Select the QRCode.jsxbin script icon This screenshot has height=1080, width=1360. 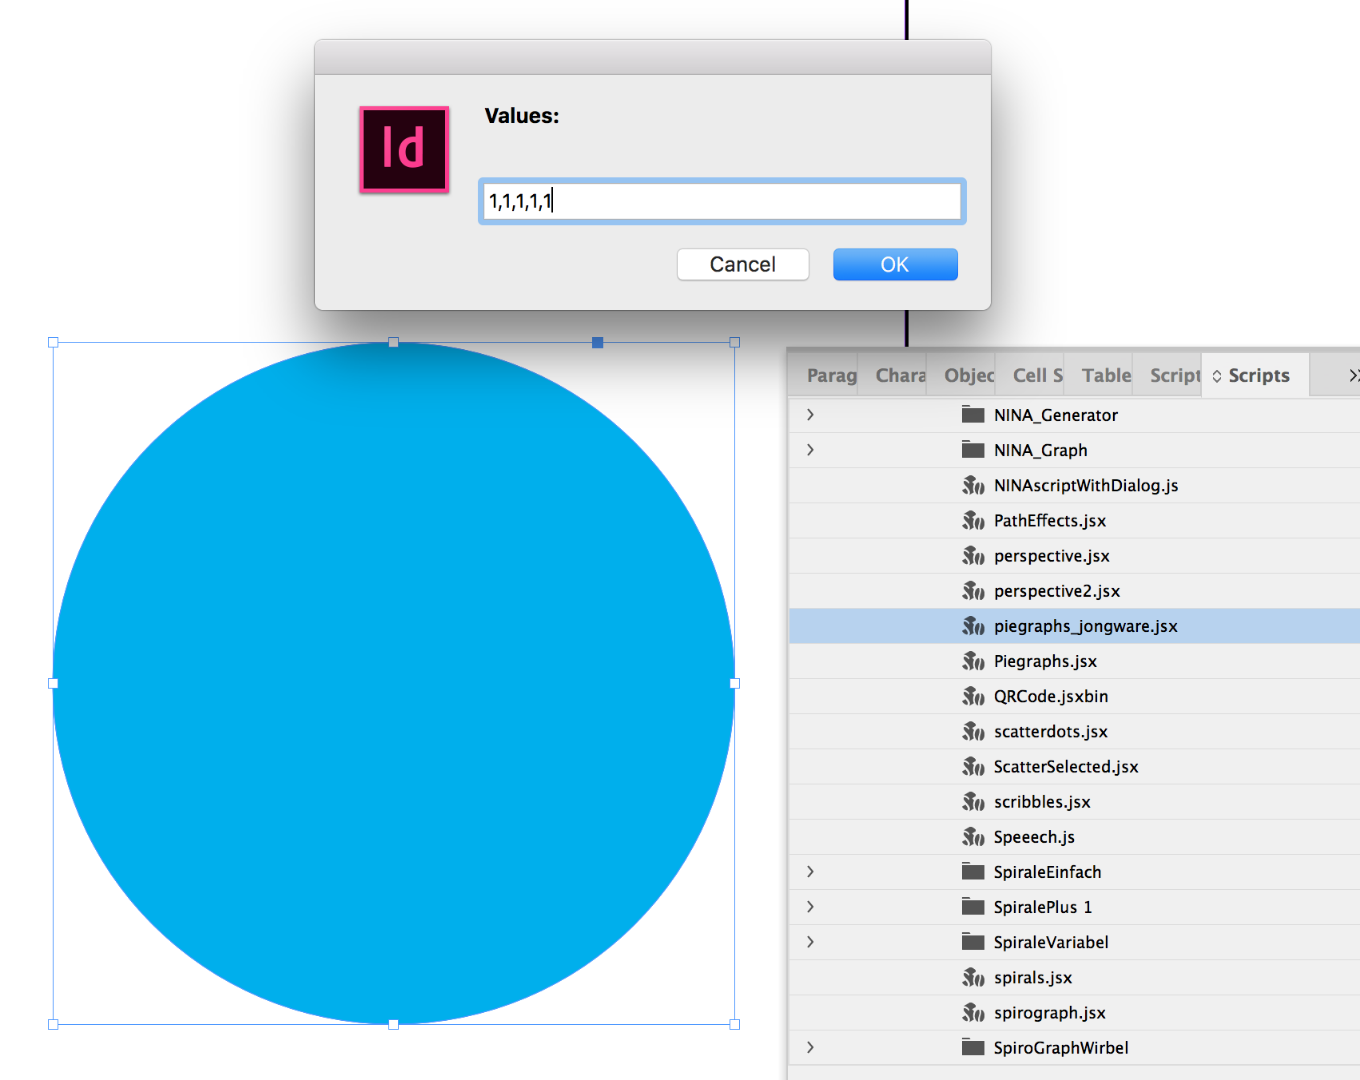[x=973, y=696]
